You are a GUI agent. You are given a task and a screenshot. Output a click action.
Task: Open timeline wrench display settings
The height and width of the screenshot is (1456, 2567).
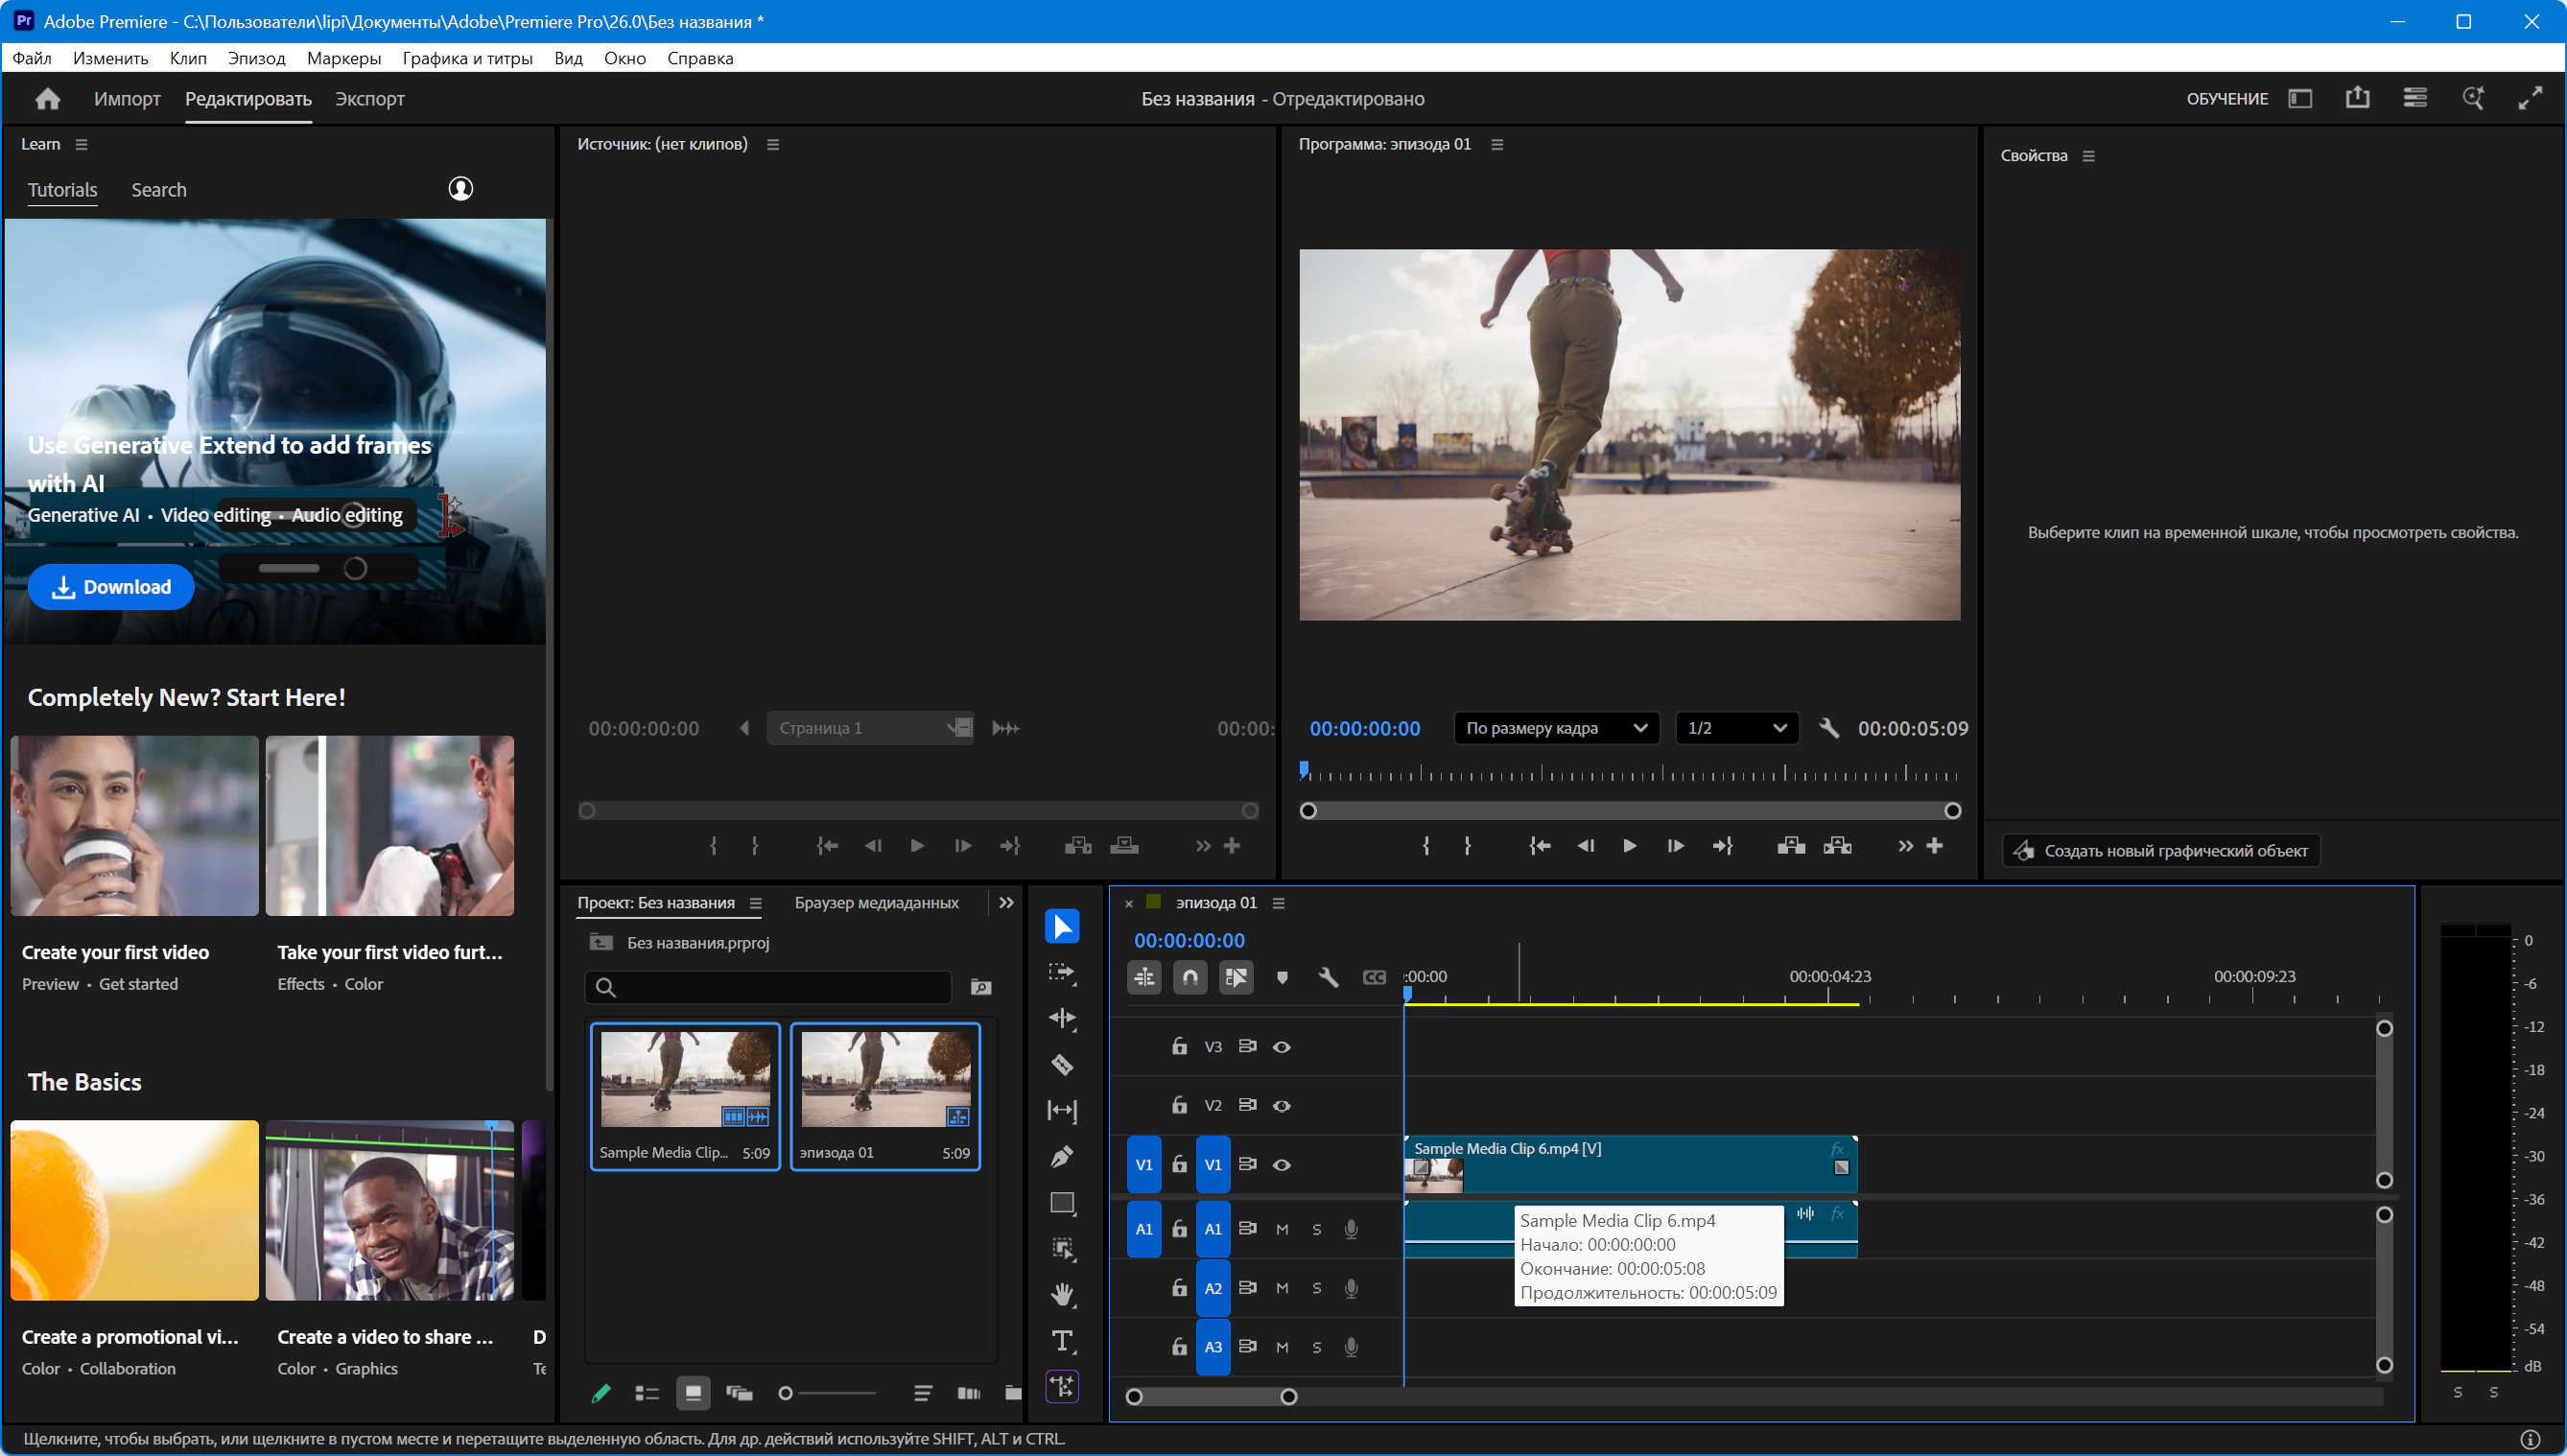[x=1328, y=977]
